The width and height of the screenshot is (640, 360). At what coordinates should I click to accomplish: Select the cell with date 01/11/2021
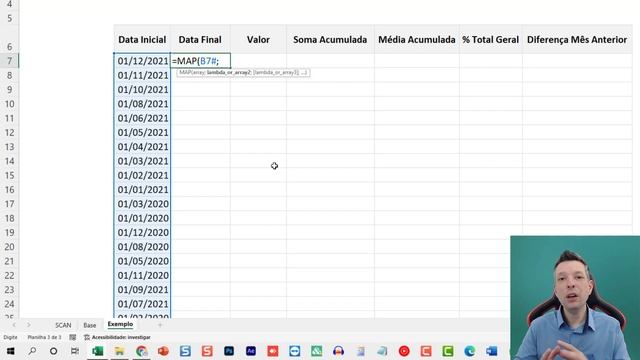point(142,75)
